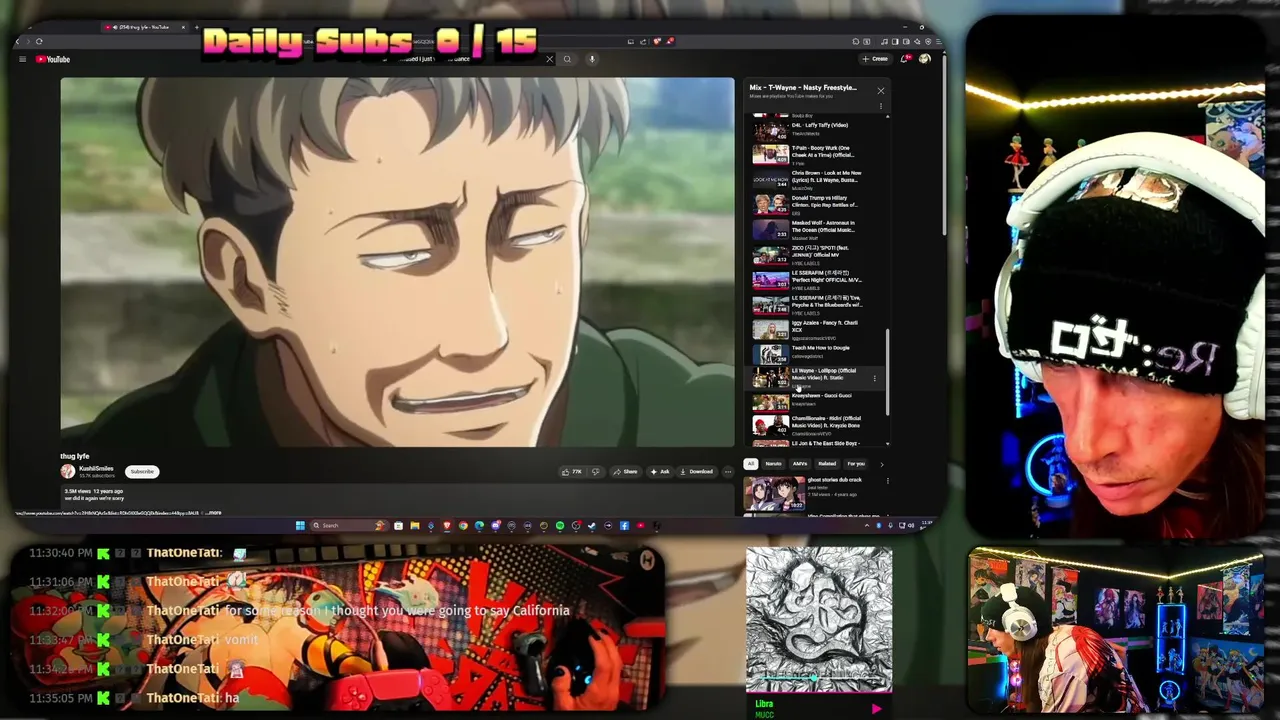Select the Related filter chip

tap(827, 464)
